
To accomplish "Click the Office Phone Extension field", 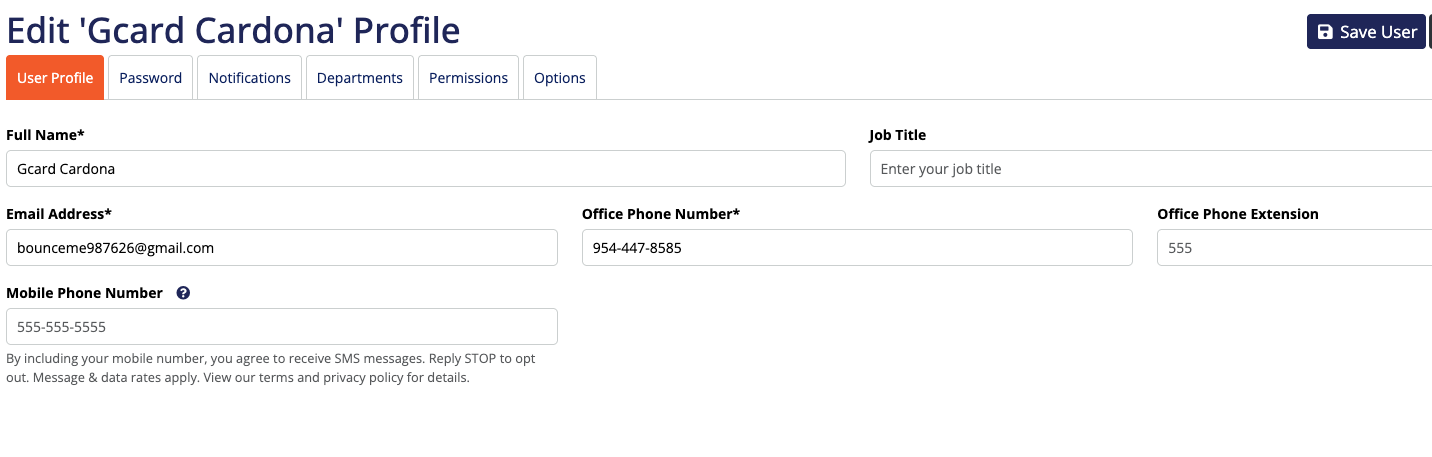I will (1294, 248).
